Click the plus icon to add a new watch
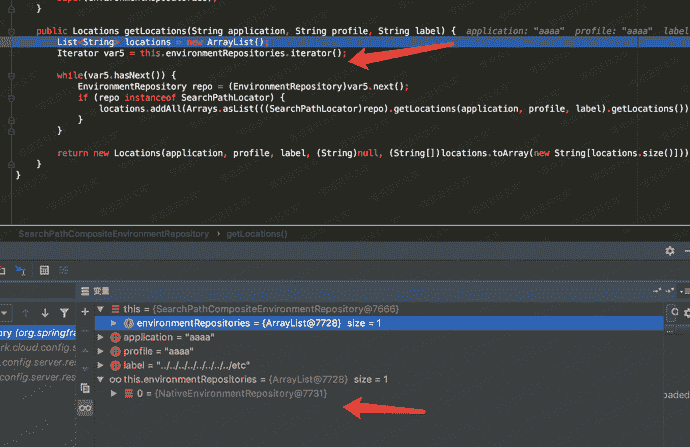Screen dimensions: 690x447 tap(87, 310)
